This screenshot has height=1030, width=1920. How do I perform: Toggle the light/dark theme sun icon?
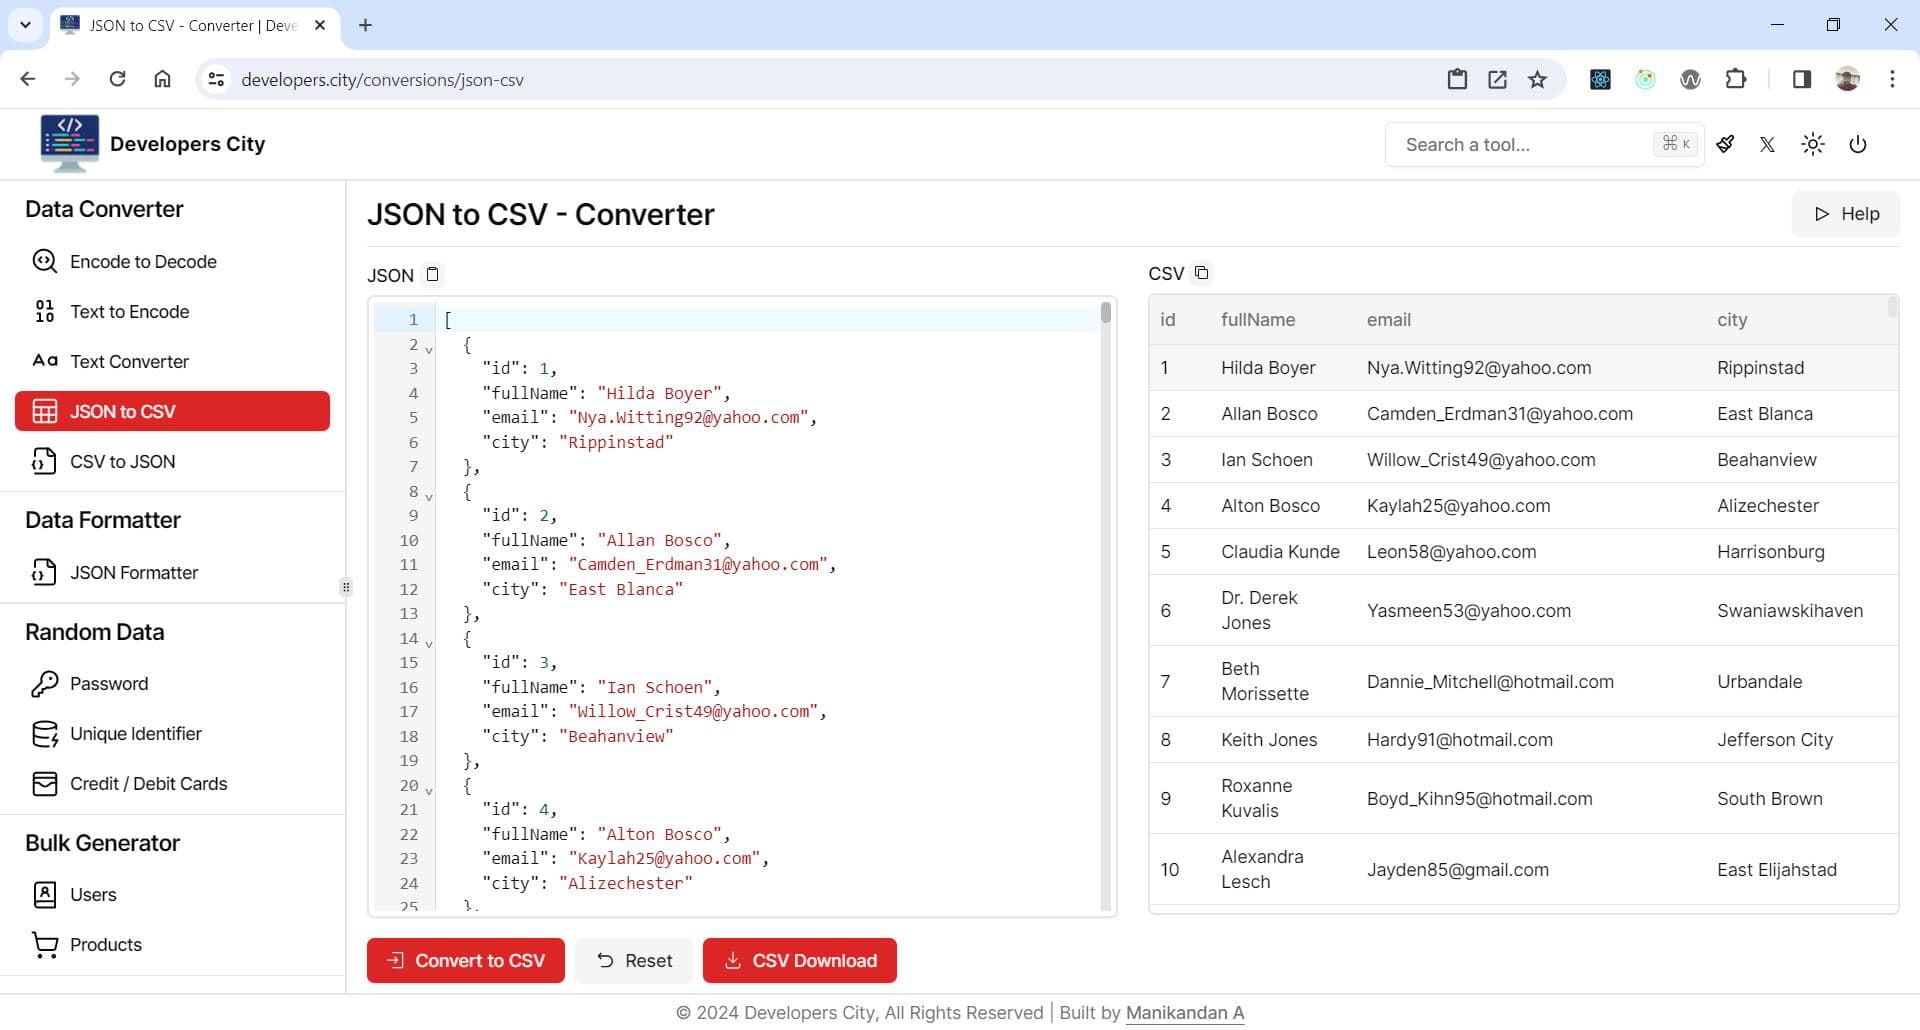pos(1812,144)
